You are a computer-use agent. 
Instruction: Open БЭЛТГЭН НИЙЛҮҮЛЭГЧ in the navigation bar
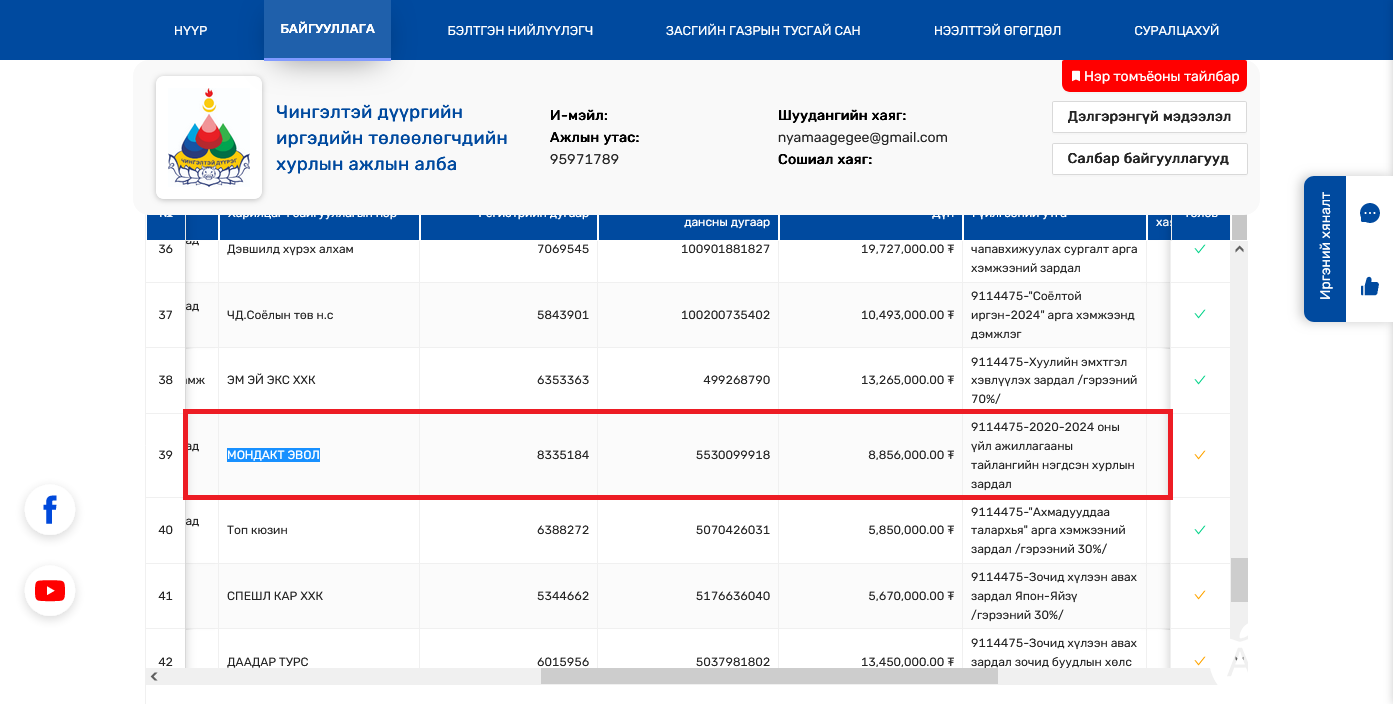(x=520, y=30)
